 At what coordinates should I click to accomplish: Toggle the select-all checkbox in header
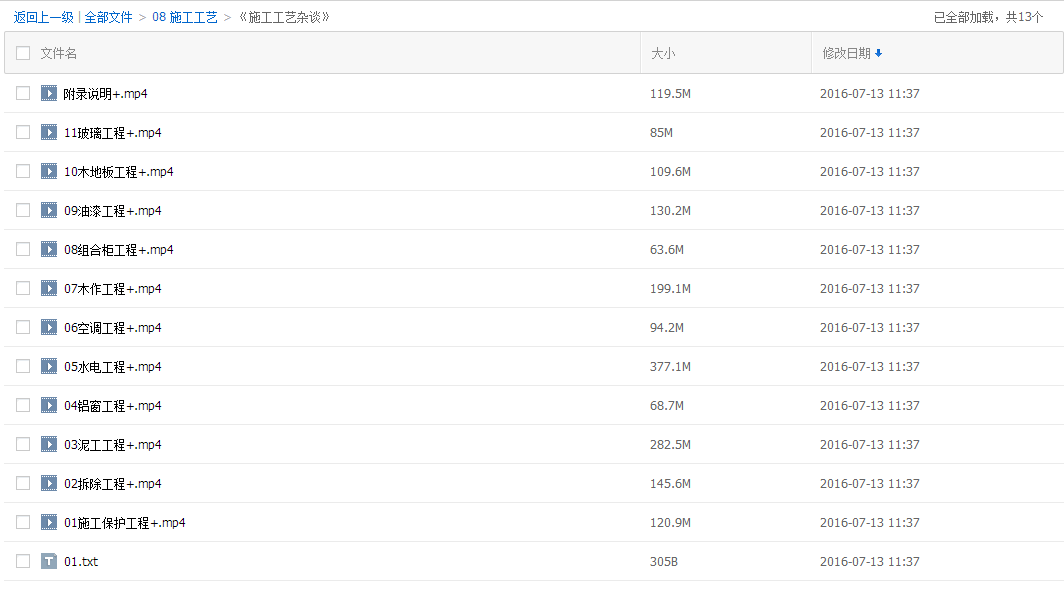(x=23, y=53)
